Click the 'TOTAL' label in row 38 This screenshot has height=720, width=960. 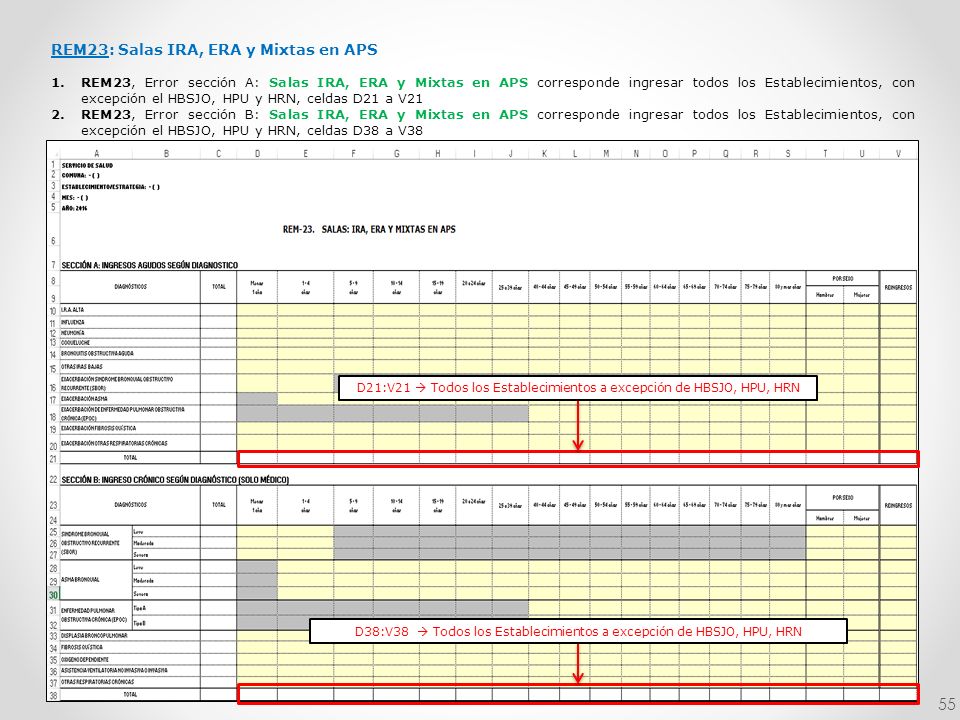[130, 695]
